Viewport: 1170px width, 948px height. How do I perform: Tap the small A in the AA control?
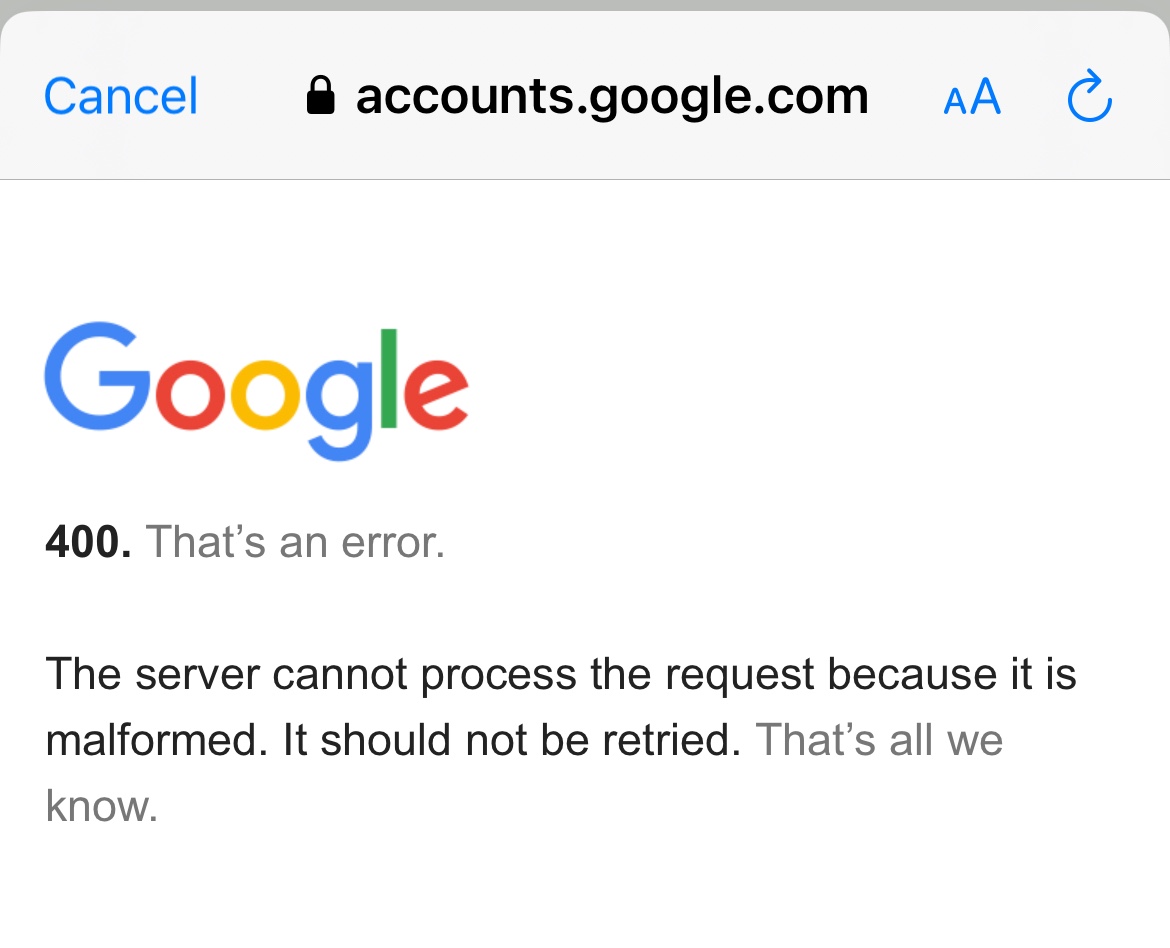[x=955, y=102]
